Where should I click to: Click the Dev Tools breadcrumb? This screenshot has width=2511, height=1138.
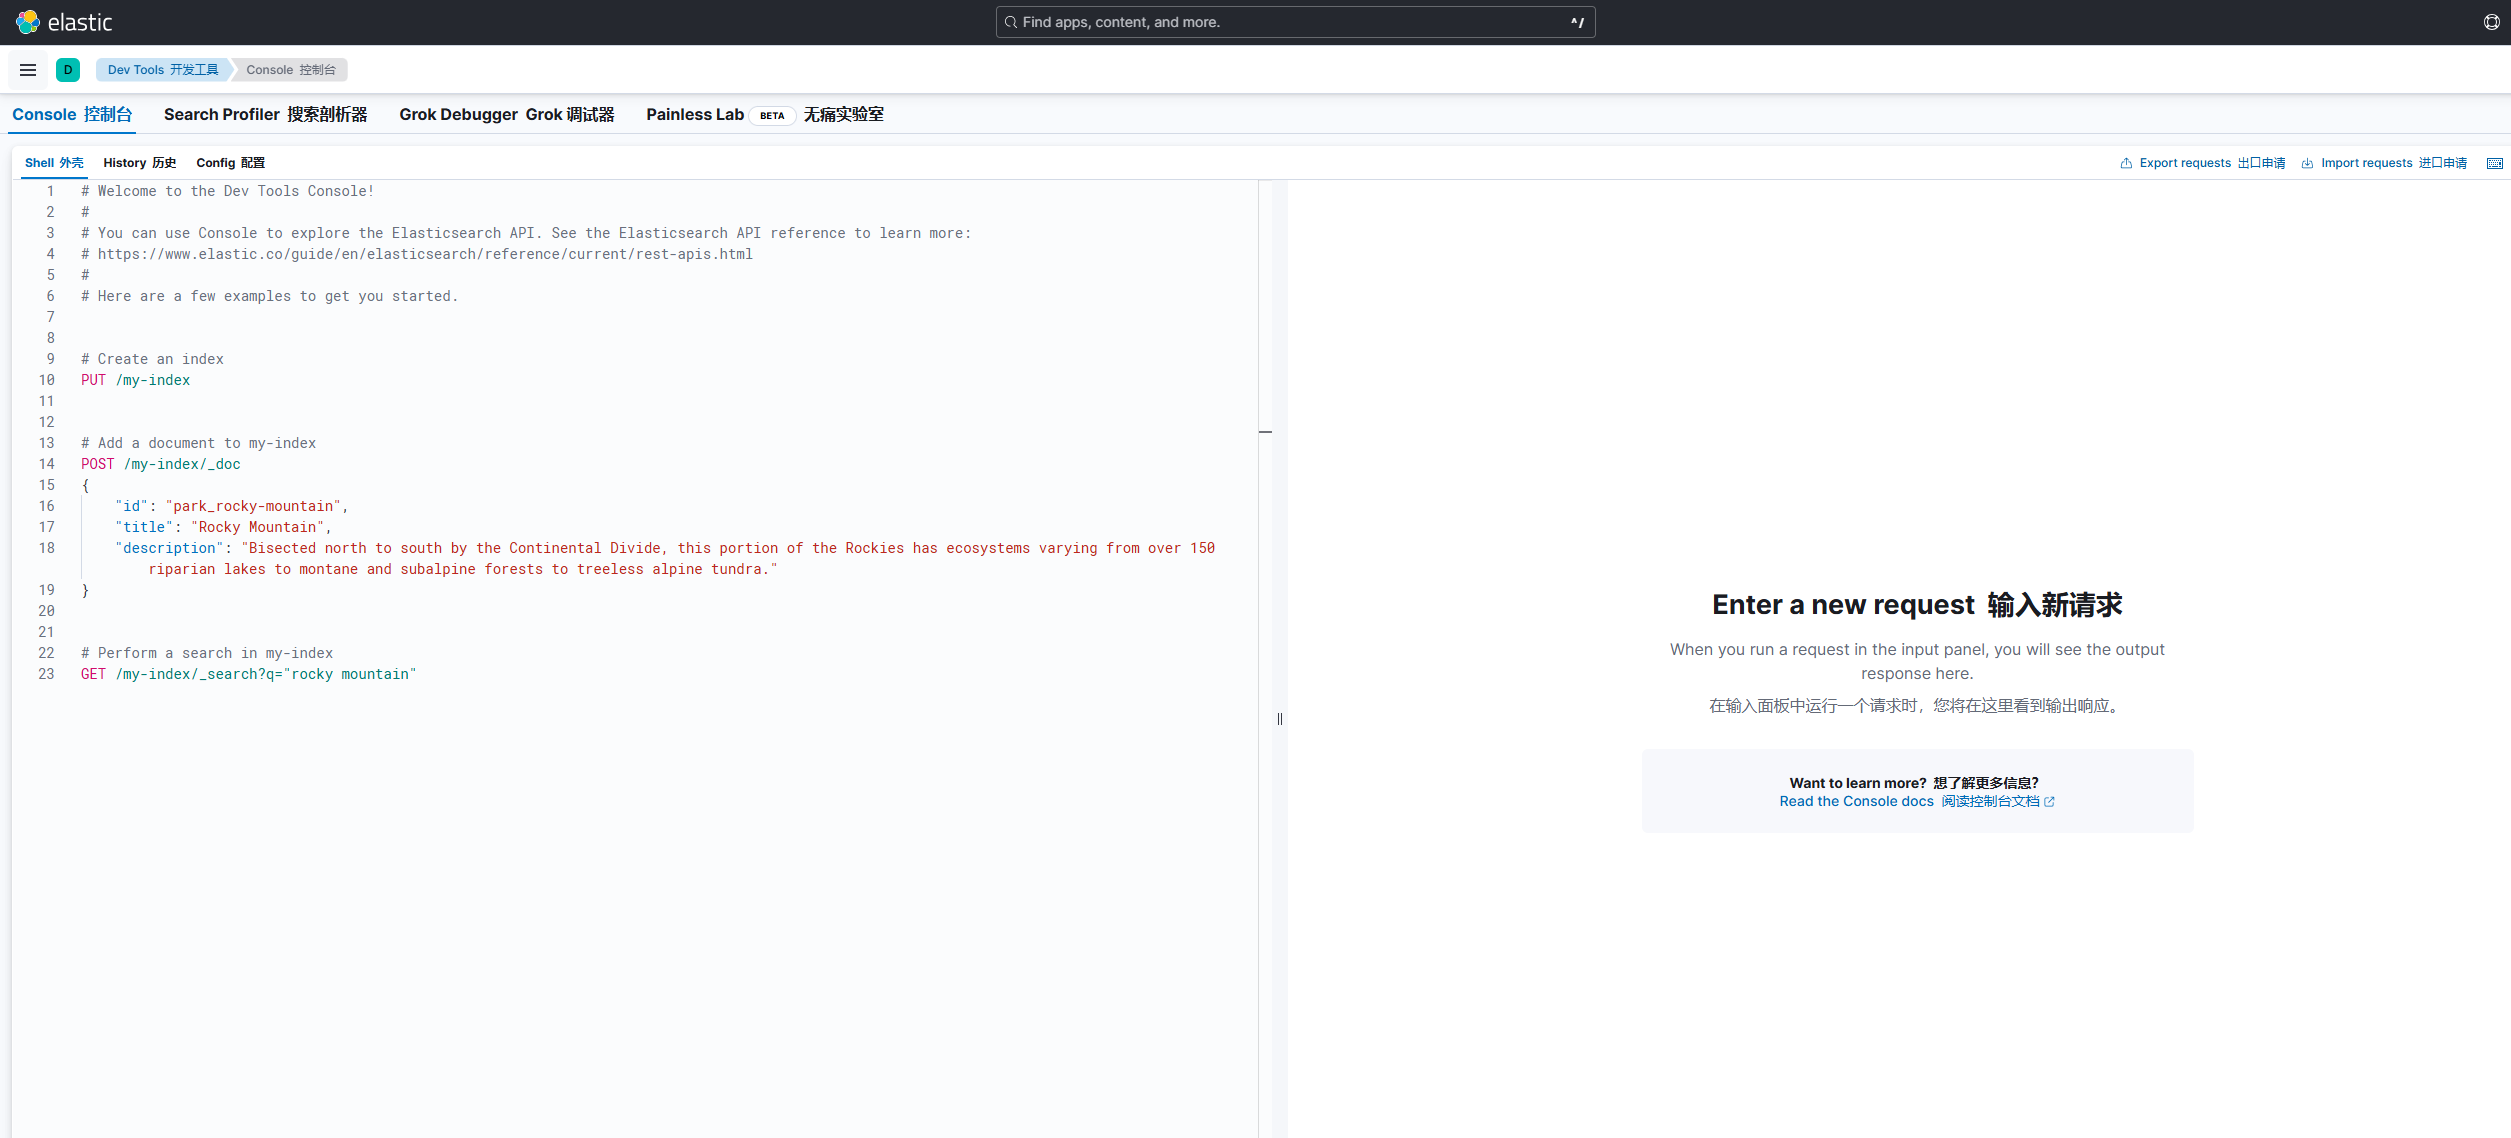tap(163, 70)
